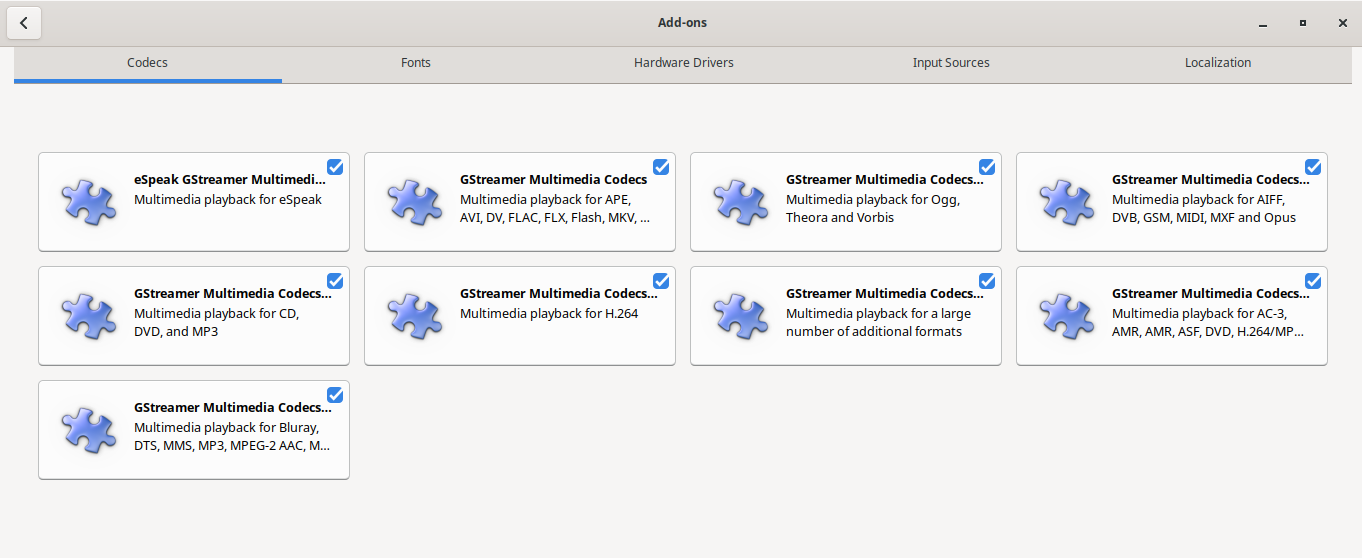Click card title above the AIFF, DVB description
The image size is (1362, 558).
coord(1210,180)
